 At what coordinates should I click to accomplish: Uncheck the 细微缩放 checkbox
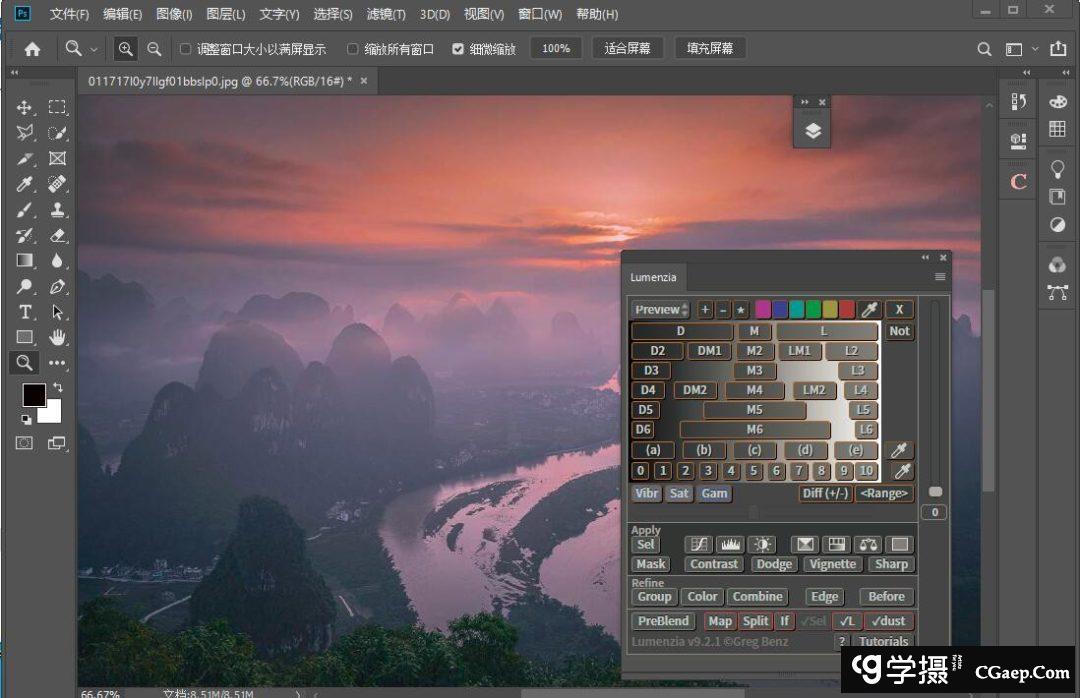(458, 49)
